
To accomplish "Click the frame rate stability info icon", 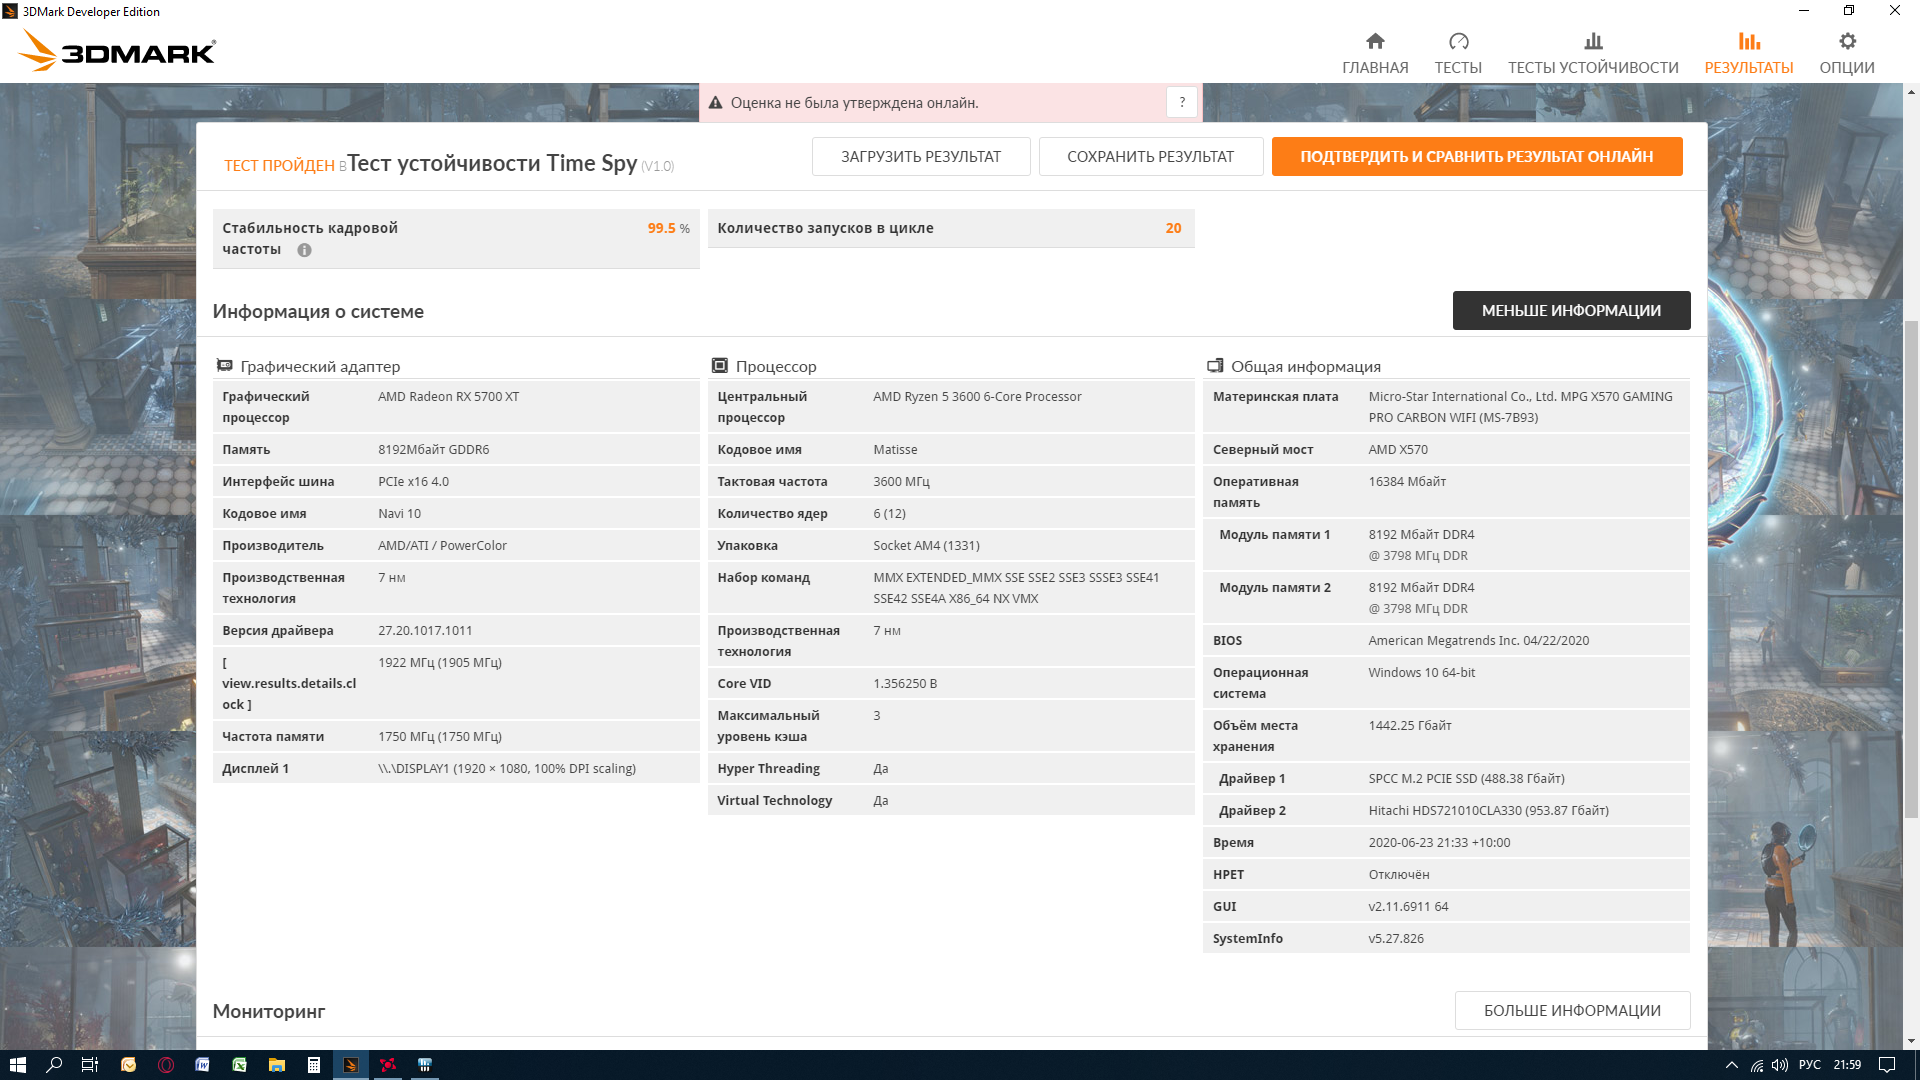I will [x=304, y=250].
